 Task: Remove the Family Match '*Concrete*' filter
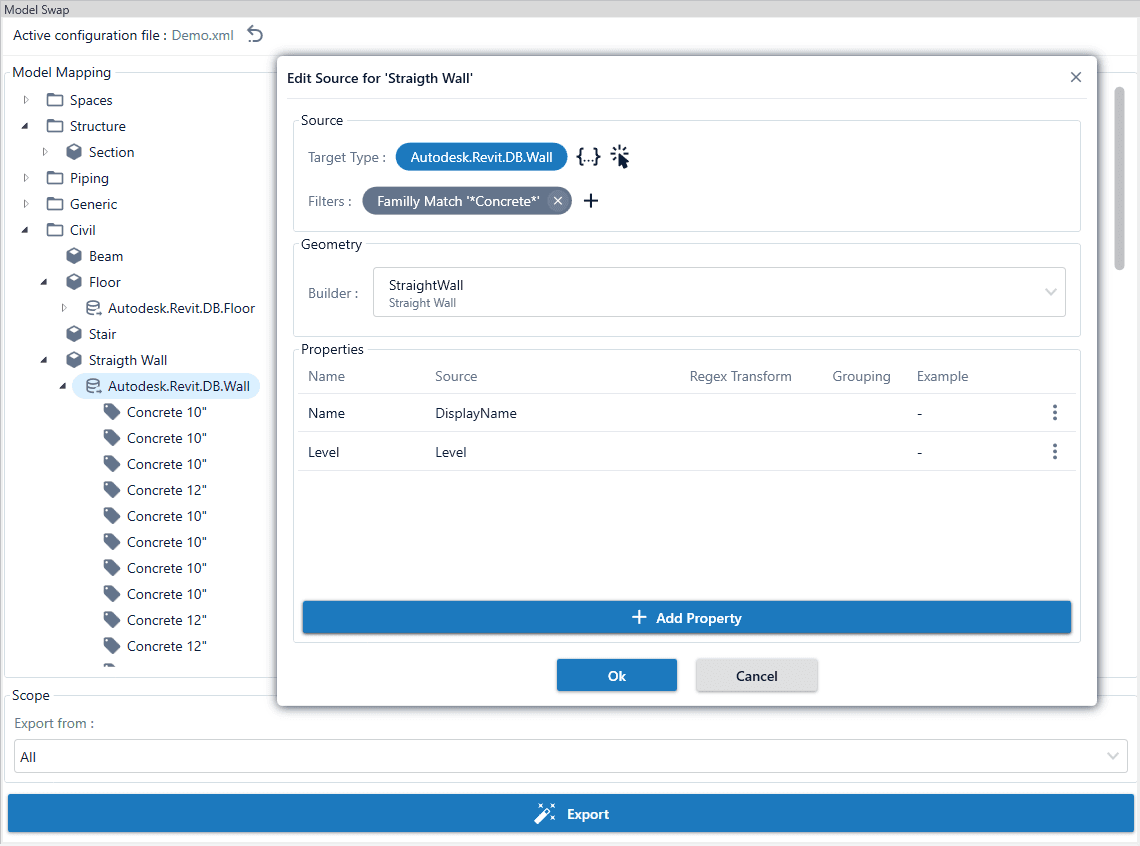[x=557, y=200]
